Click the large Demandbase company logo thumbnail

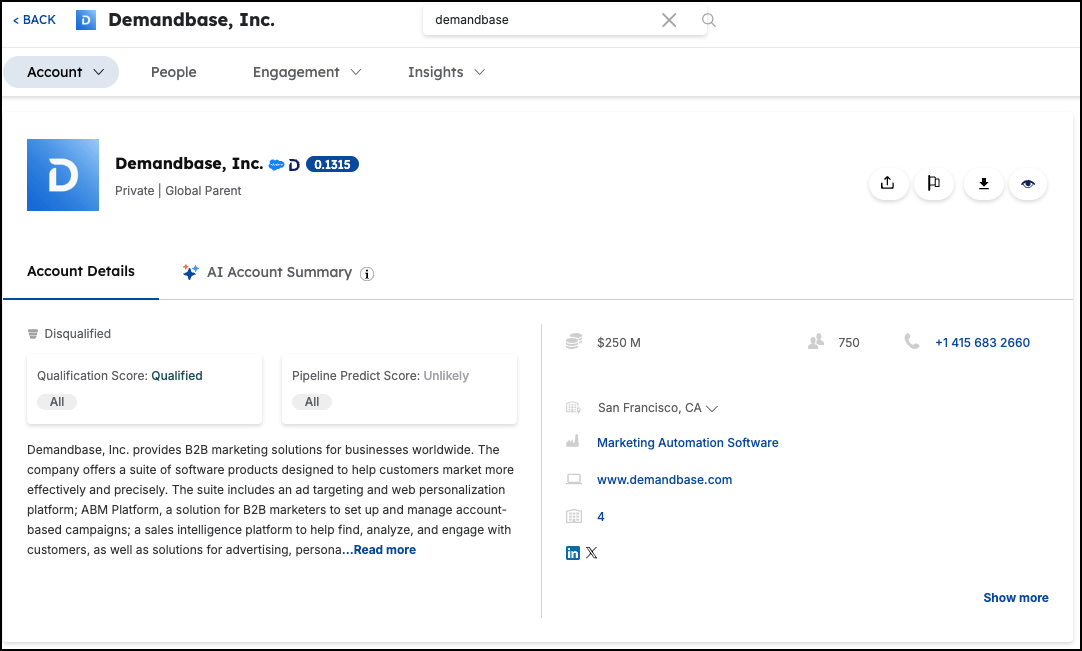(x=63, y=175)
